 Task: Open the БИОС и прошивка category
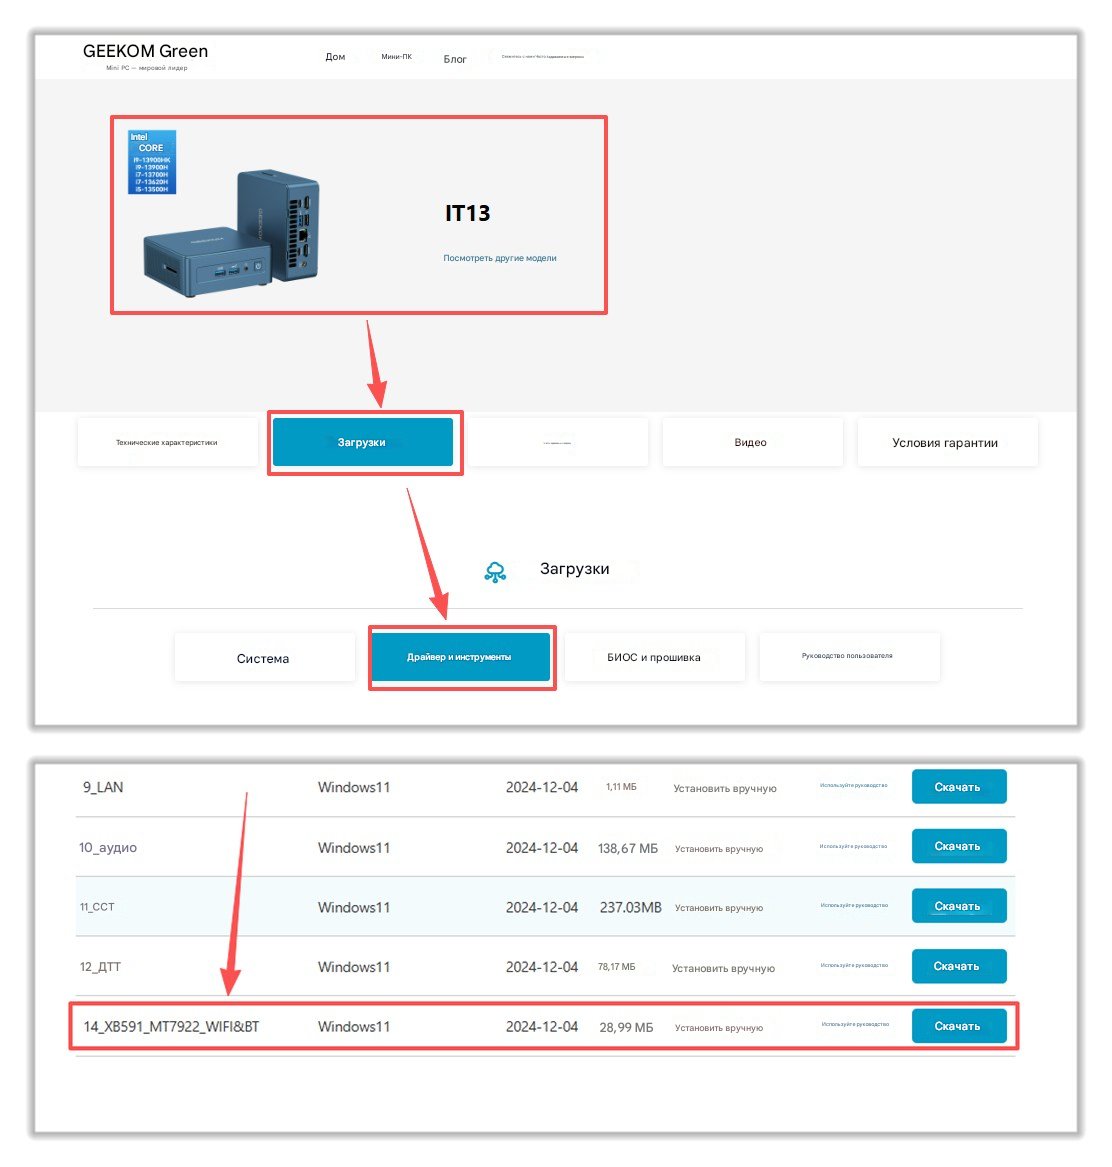pos(654,657)
